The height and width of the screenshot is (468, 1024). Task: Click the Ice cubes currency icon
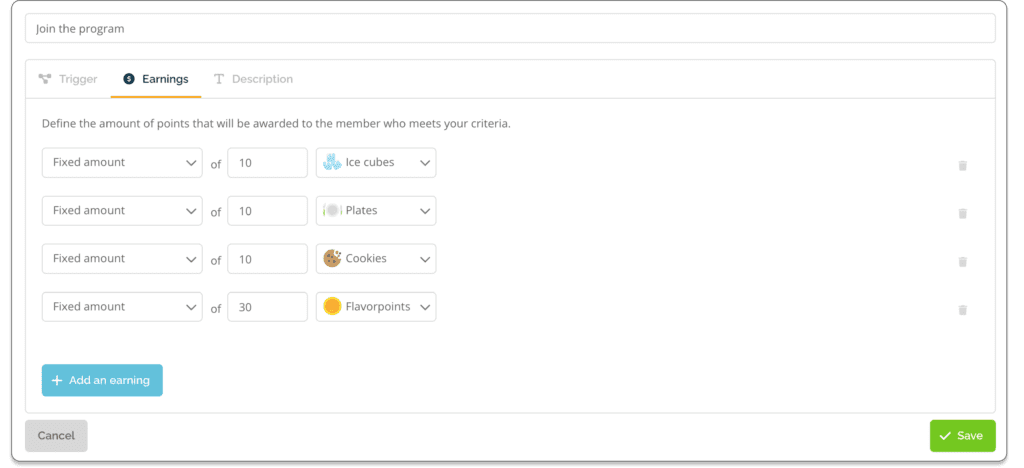[332, 163]
